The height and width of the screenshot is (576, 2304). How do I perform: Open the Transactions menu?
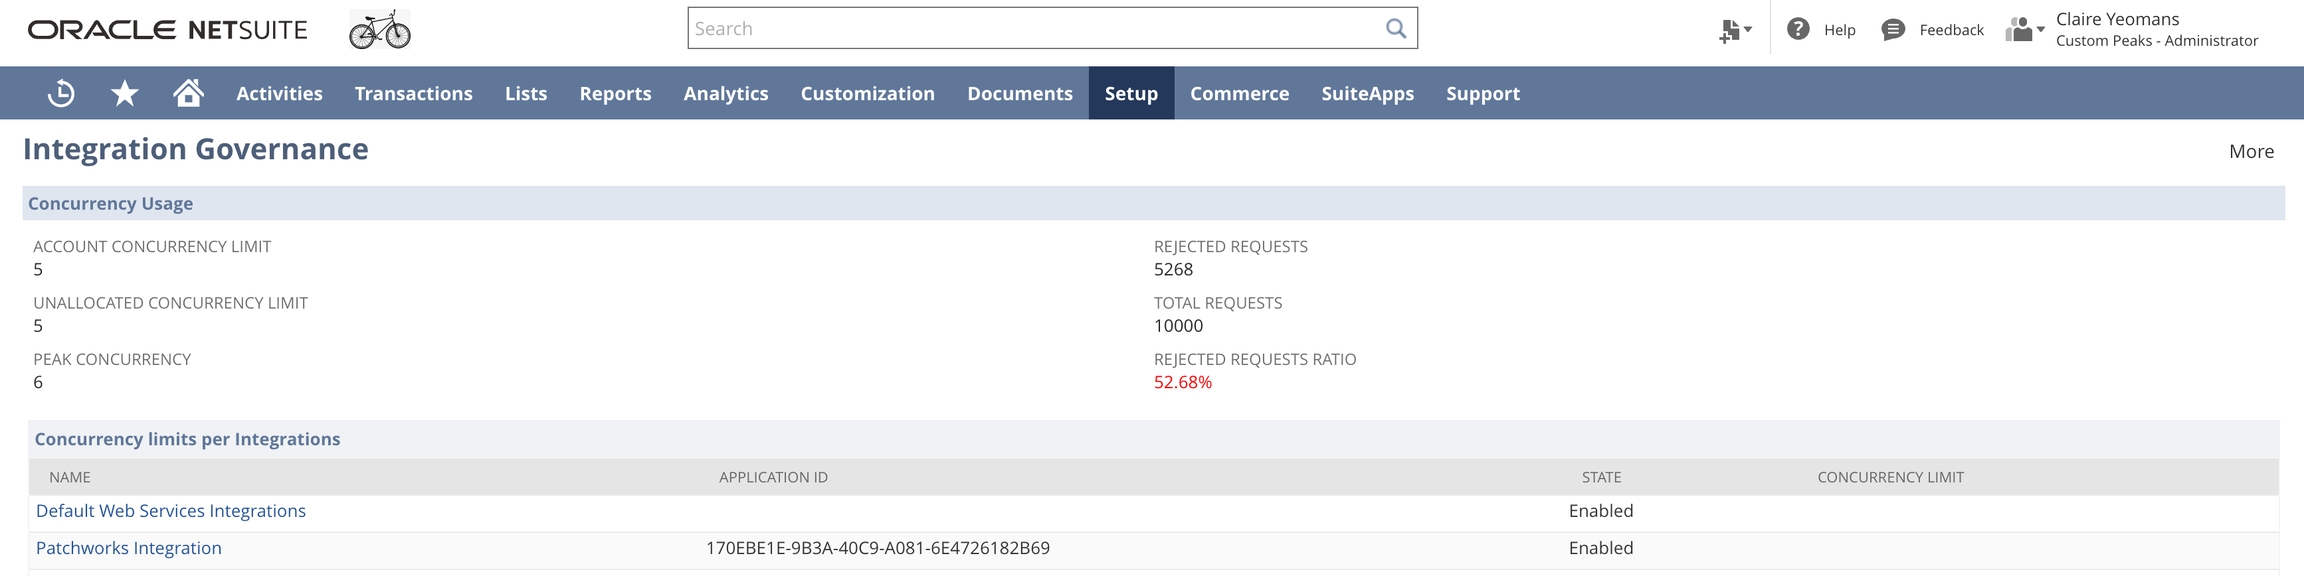pyautogui.click(x=413, y=93)
